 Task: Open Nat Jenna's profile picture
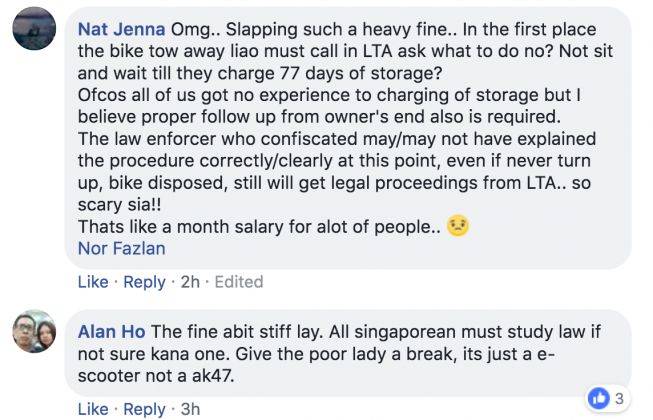pos(33,29)
